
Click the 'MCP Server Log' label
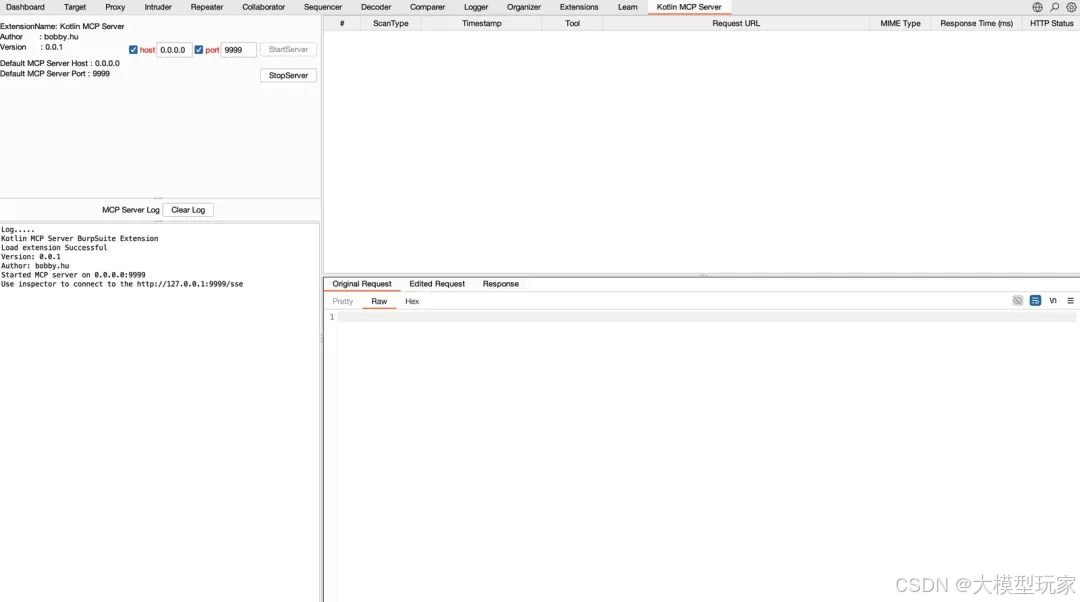[x=131, y=210]
